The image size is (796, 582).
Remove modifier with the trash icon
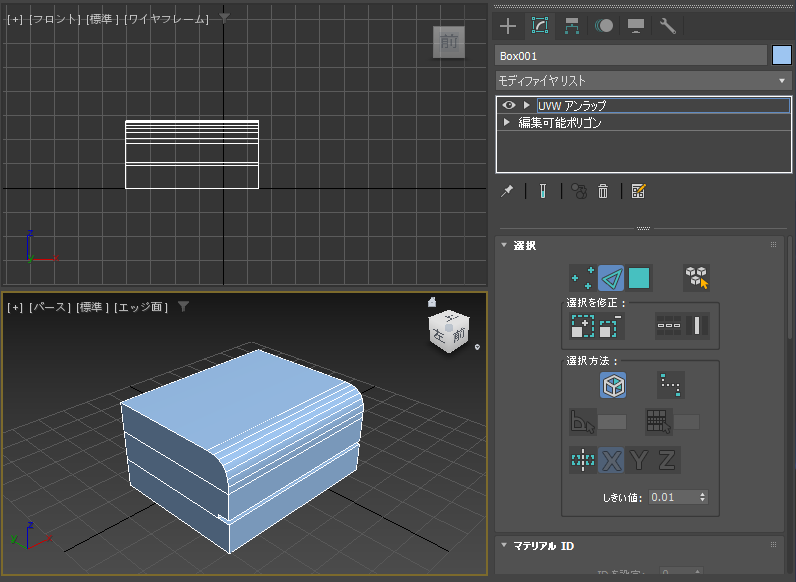click(603, 191)
